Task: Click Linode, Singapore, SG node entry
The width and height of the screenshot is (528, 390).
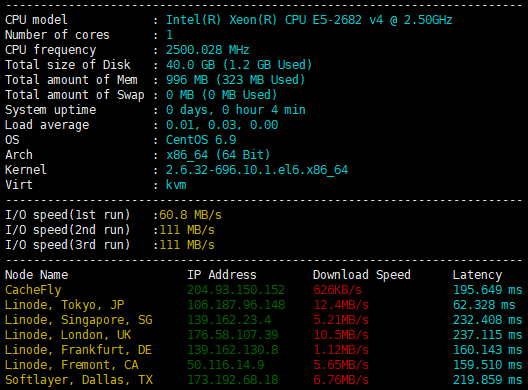Action: tap(79, 320)
